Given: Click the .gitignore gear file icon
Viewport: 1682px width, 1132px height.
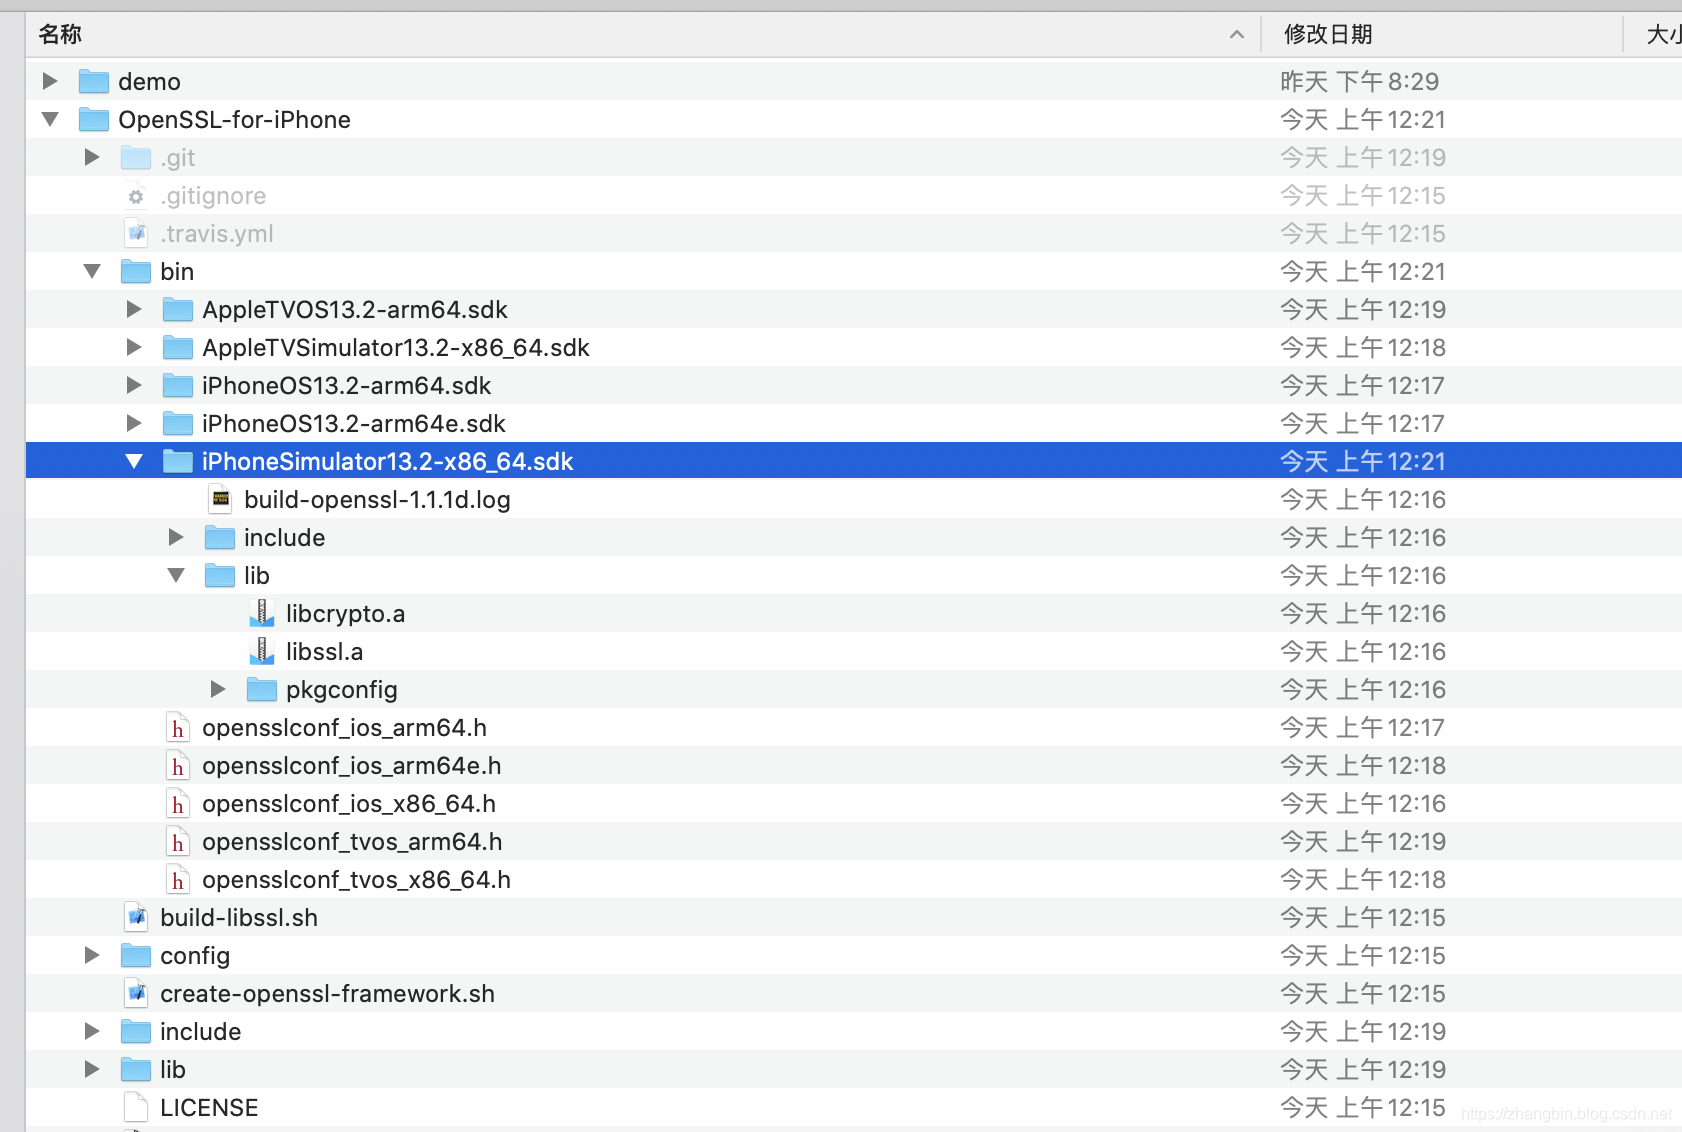Looking at the screenshot, I should [x=136, y=196].
